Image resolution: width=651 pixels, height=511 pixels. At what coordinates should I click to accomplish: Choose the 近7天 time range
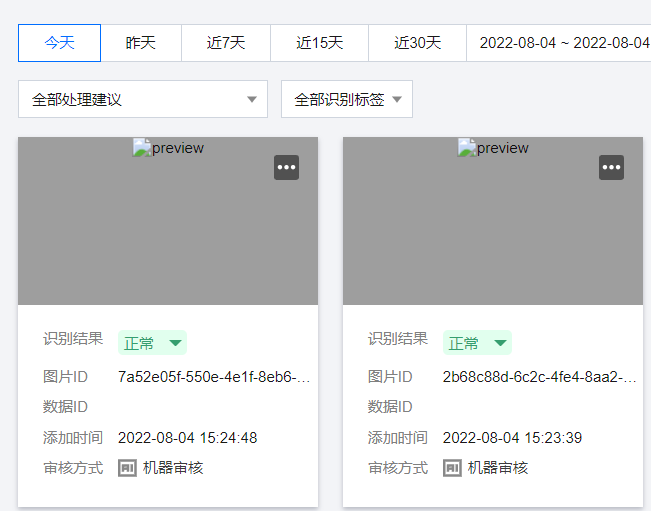click(x=226, y=43)
